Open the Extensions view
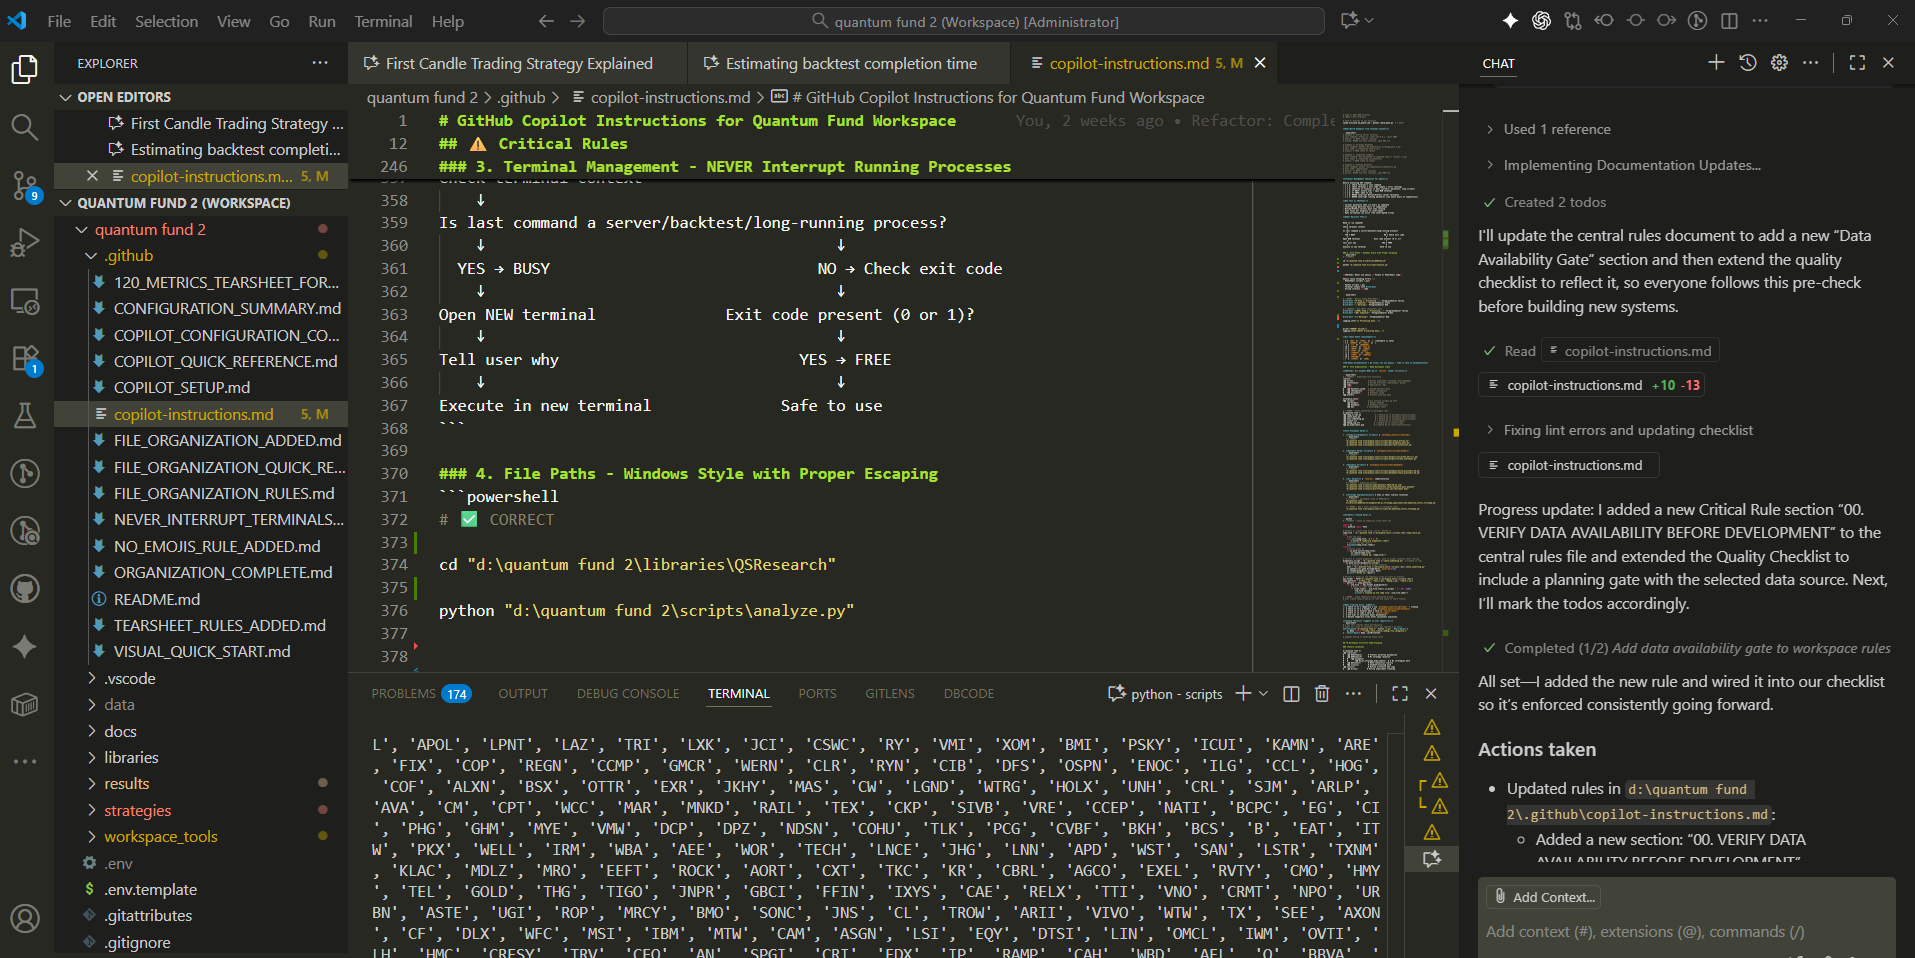 (25, 358)
